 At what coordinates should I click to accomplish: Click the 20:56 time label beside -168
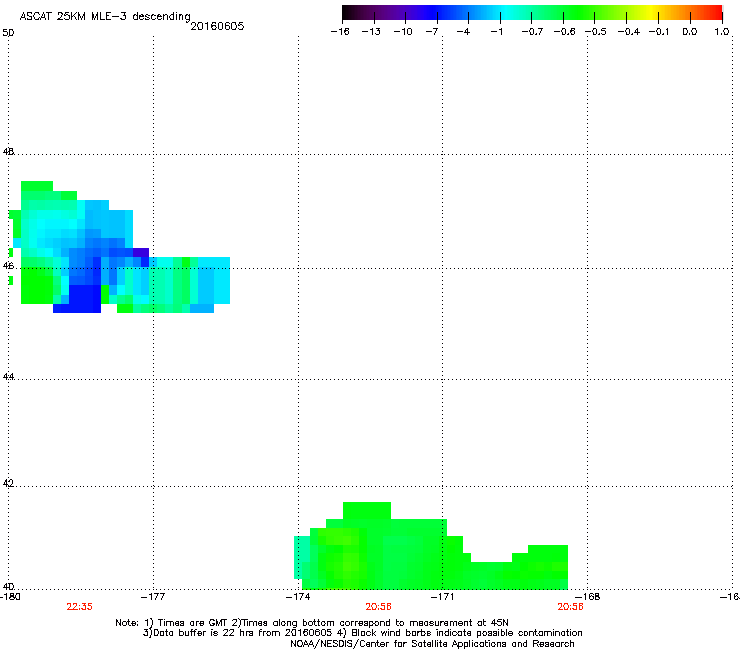[x=570, y=607]
